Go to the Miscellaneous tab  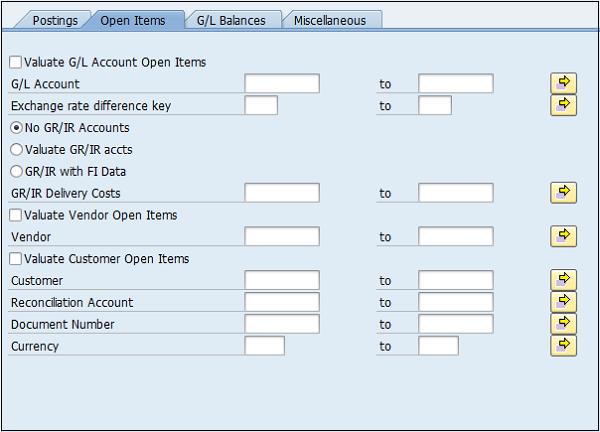point(329,20)
